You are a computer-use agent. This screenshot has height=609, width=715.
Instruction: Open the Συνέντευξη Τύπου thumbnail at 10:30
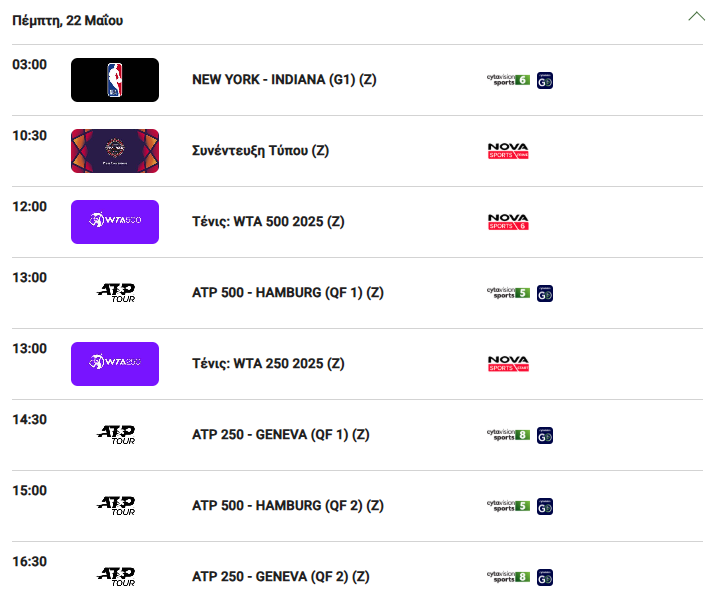[x=115, y=151]
